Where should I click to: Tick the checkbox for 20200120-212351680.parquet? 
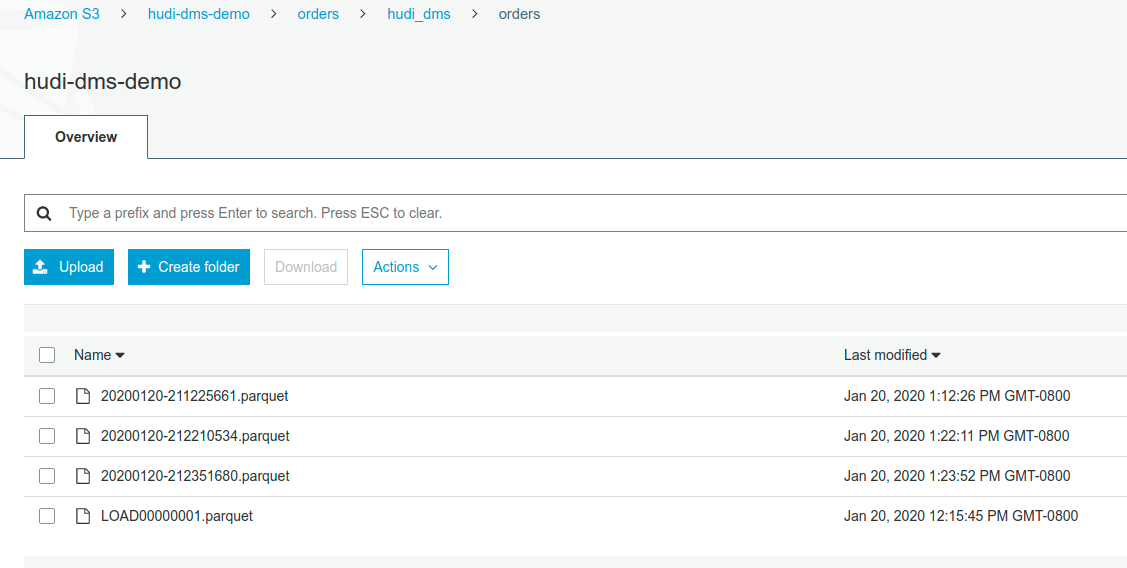tap(47, 476)
